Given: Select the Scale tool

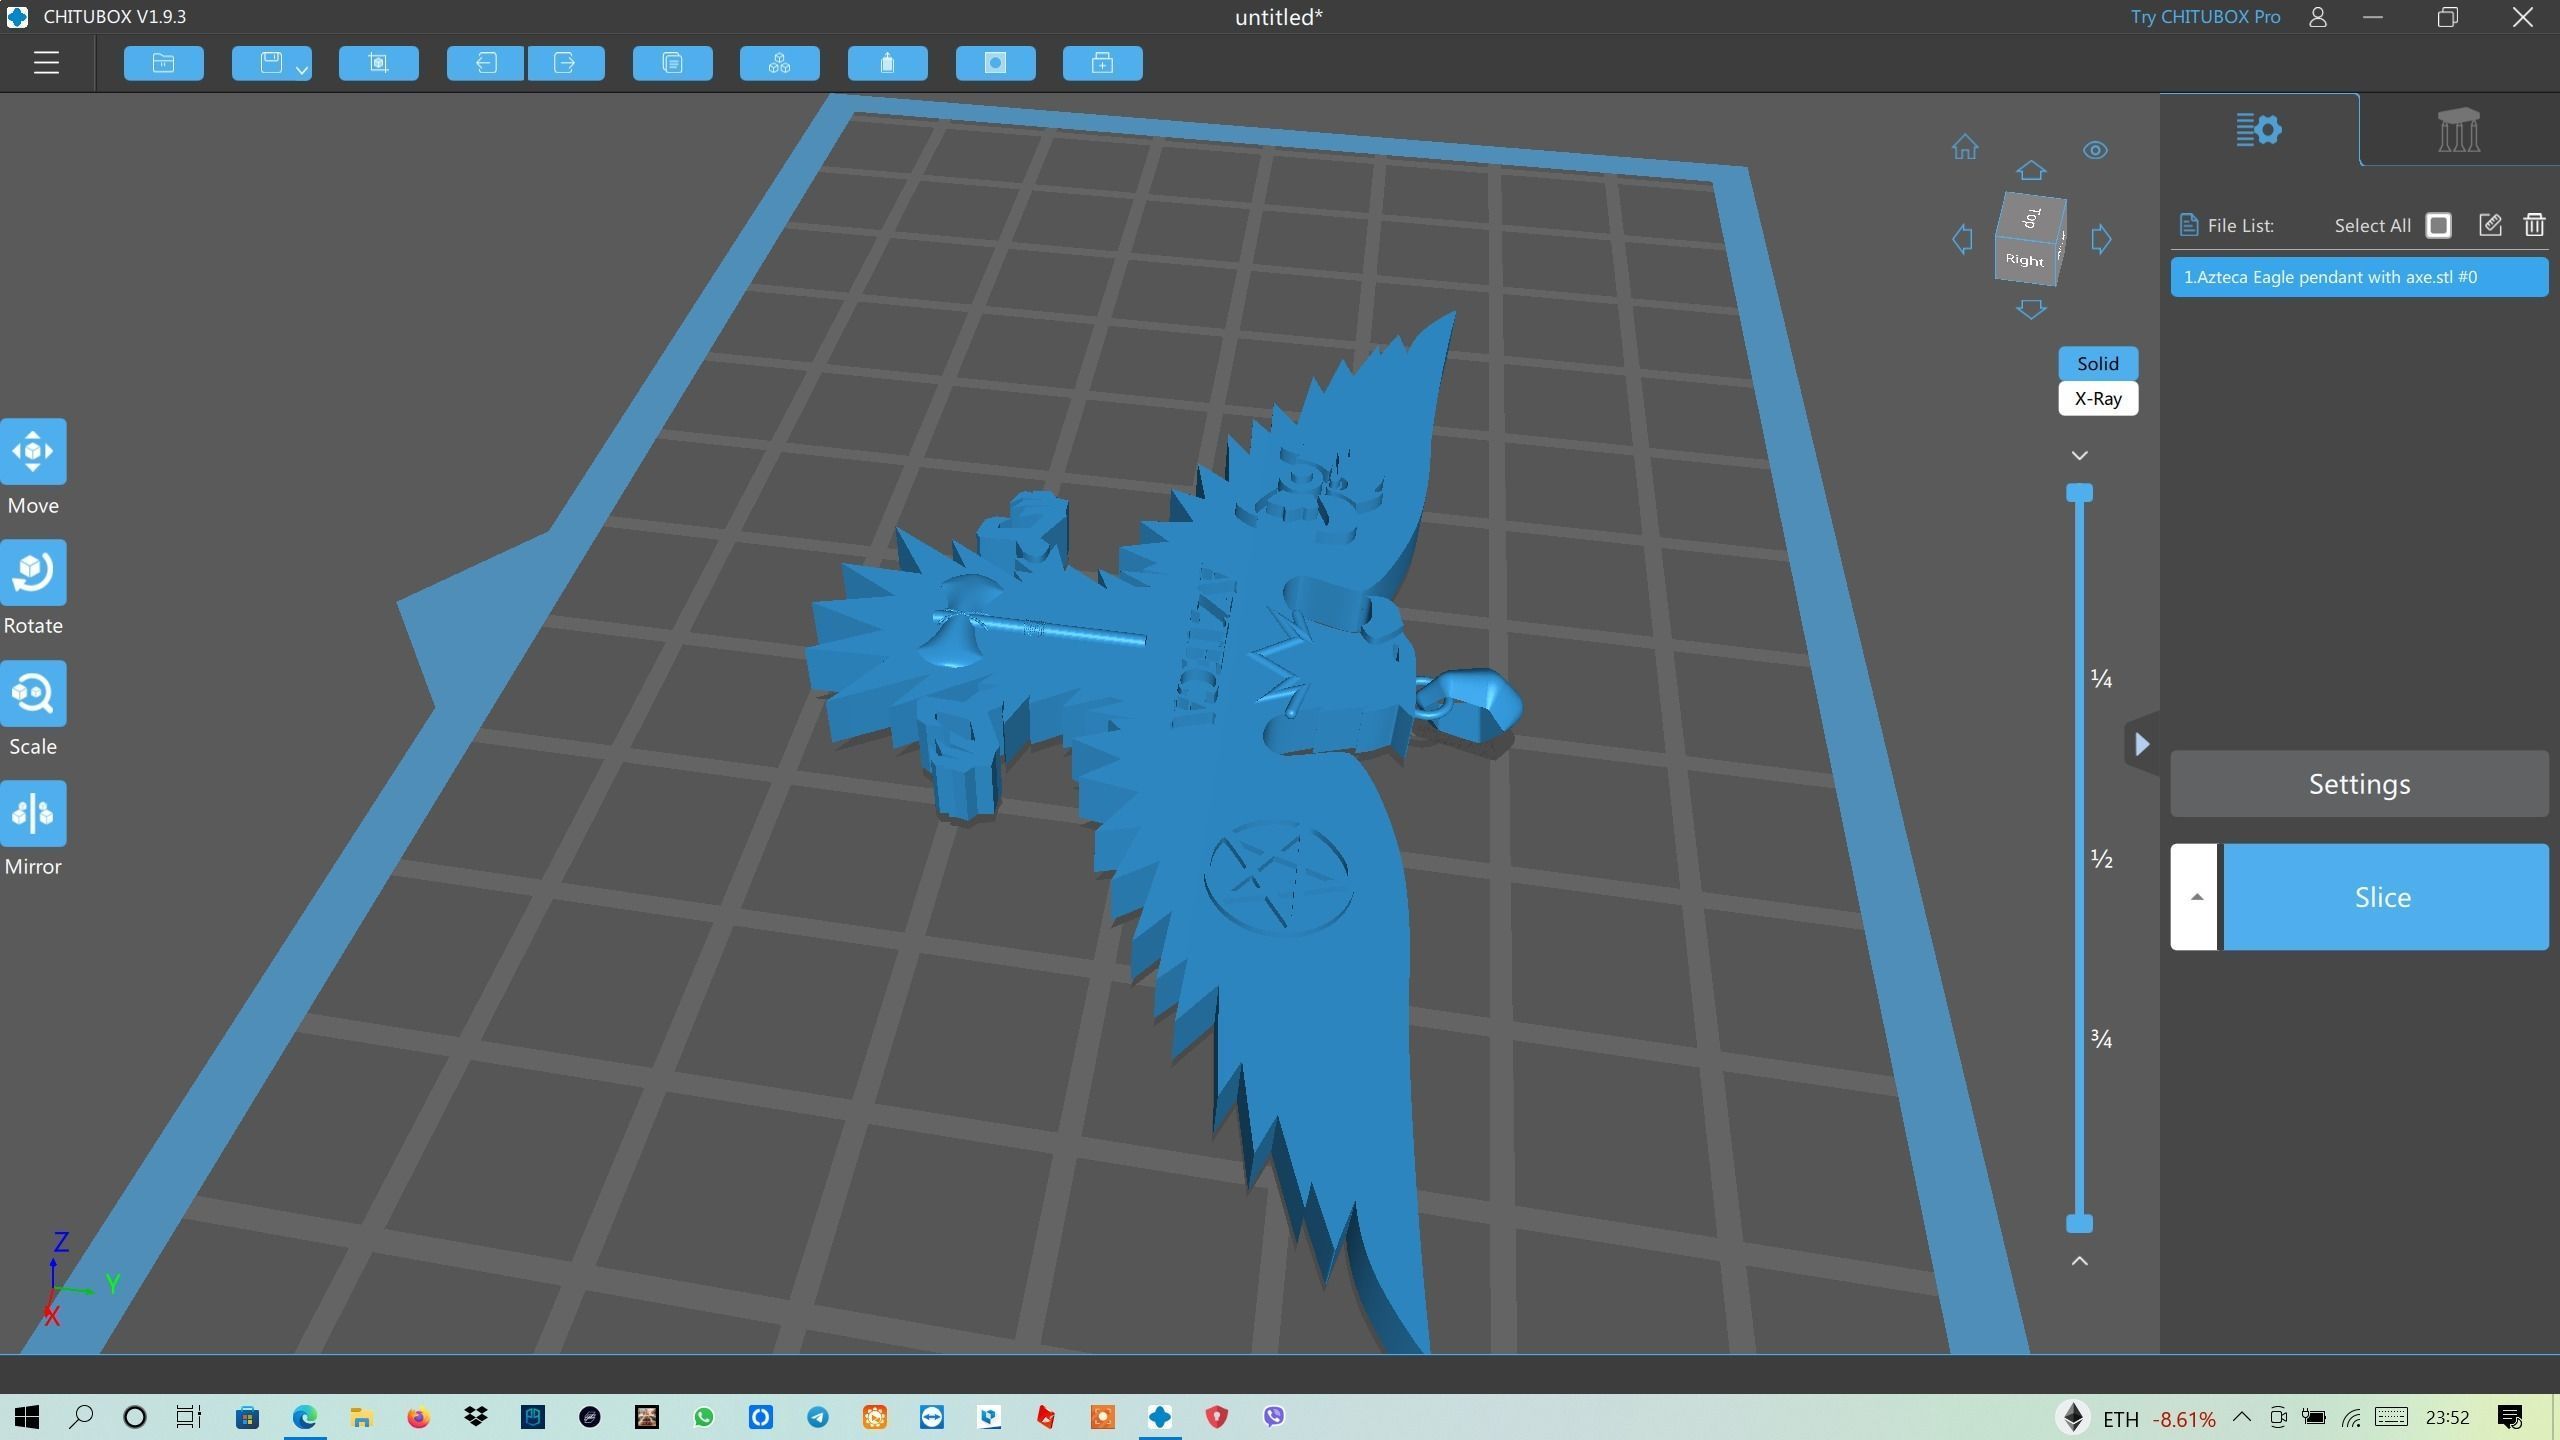Looking at the screenshot, I should click(x=33, y=693).
